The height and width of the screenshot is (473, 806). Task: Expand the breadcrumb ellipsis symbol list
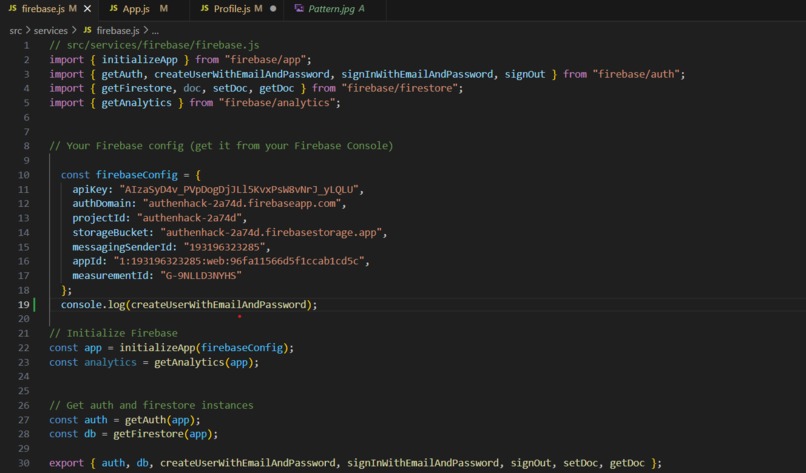point(155,31)
